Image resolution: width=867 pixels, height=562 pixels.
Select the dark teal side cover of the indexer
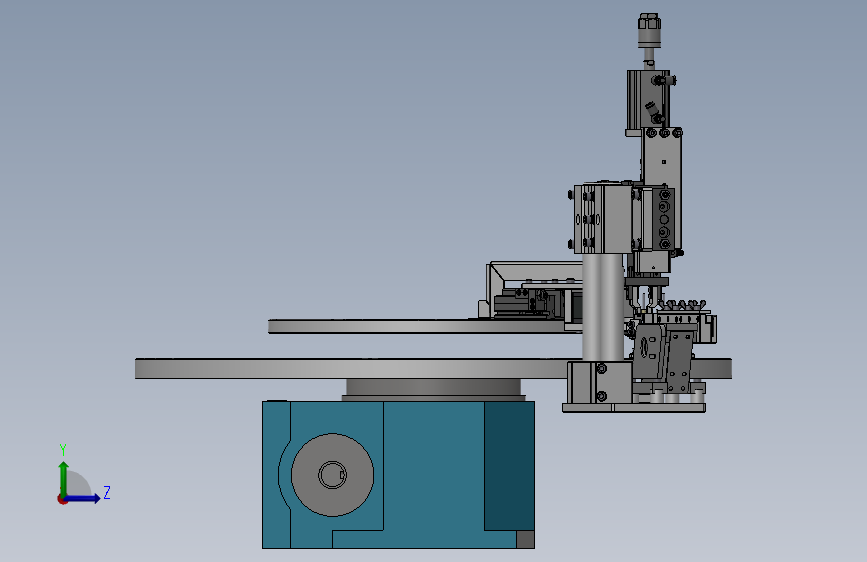tap(509, 466)
